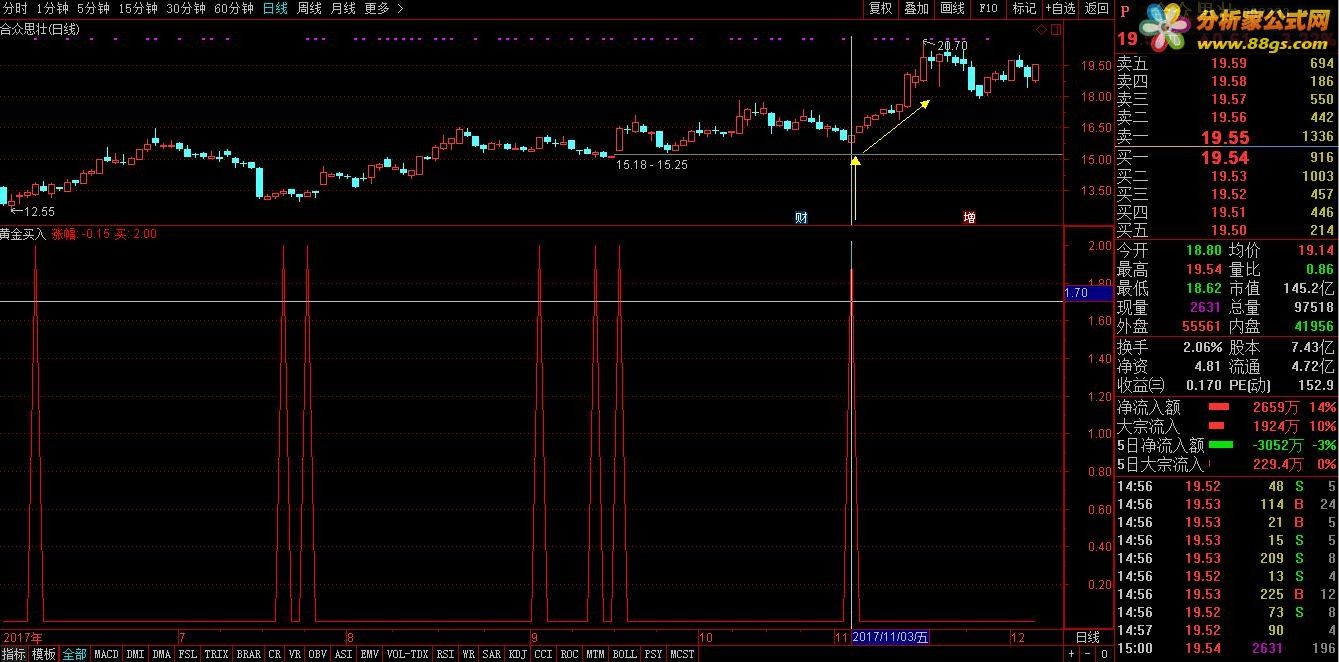This screenshot has width=1339, height=662.
Task: Select the 全部 all indicators tab
Action: (74, 654)
